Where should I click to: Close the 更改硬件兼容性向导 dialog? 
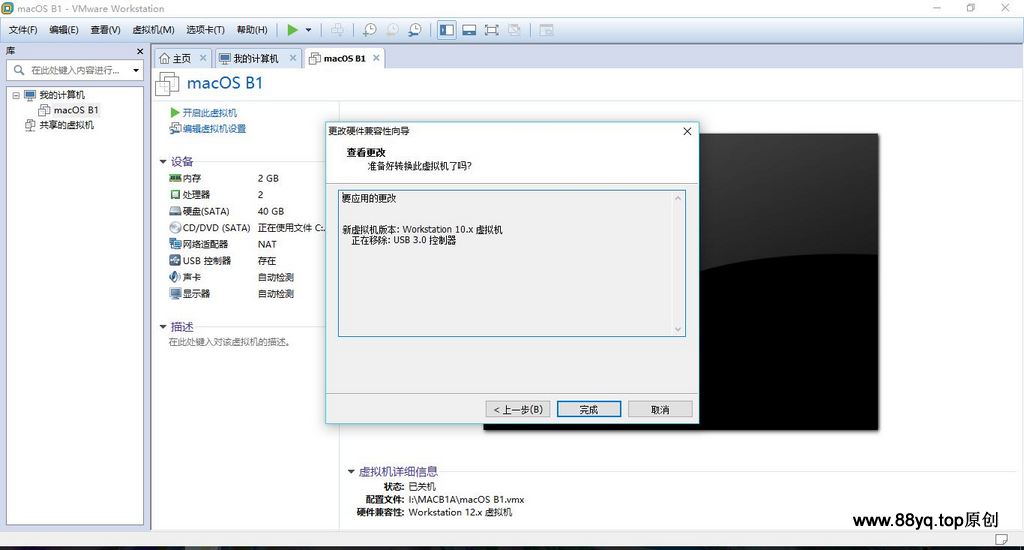coord(687,131)
